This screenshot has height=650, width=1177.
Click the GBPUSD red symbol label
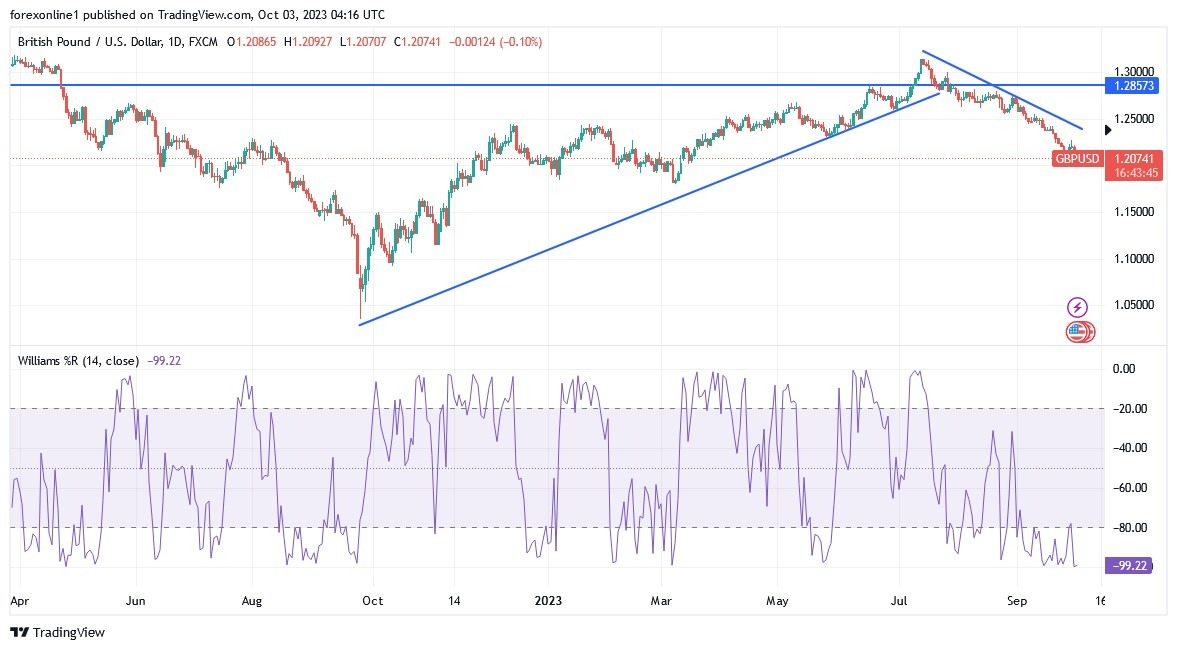pyautogui.click(x=1077, y=158)
